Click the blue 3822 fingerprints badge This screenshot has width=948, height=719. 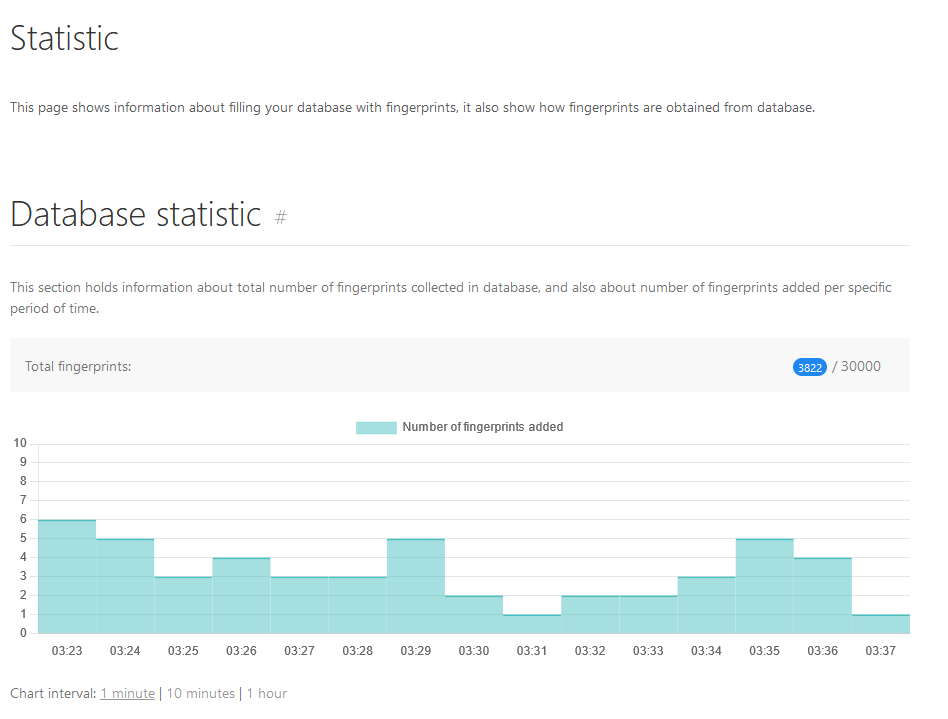(809, 367)
